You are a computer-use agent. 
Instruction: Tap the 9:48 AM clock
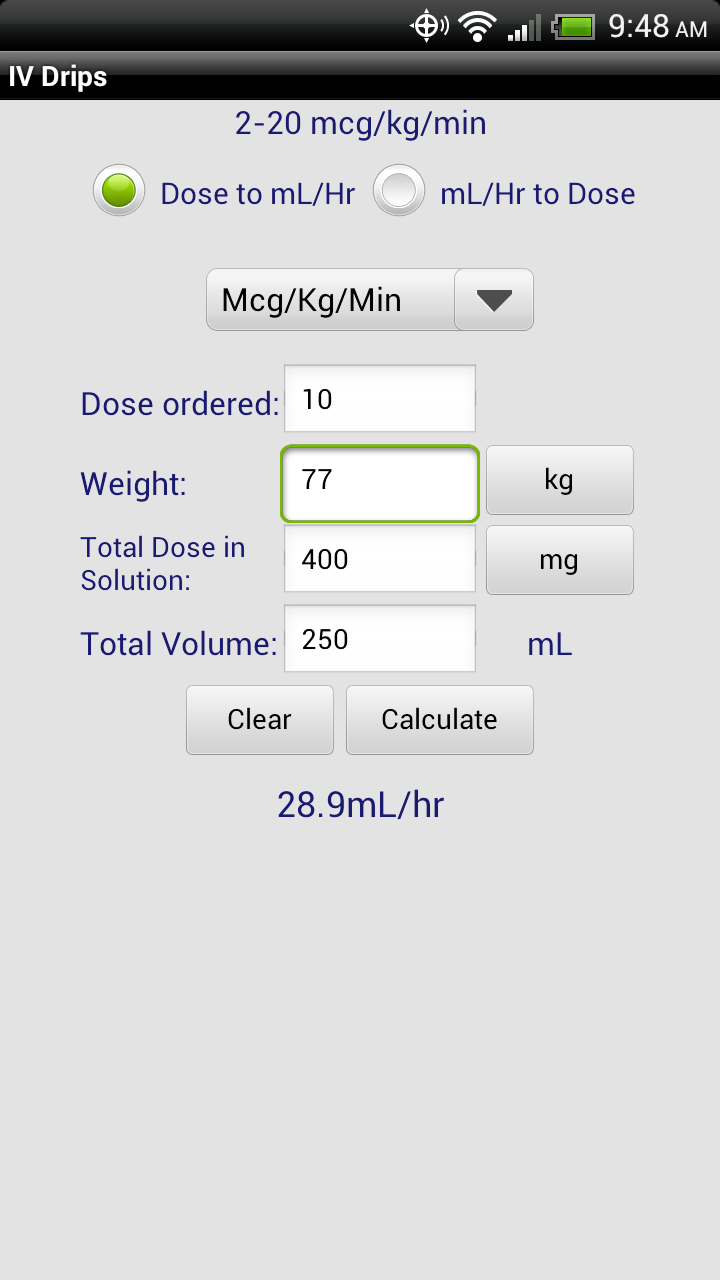(x=657, y=26)
